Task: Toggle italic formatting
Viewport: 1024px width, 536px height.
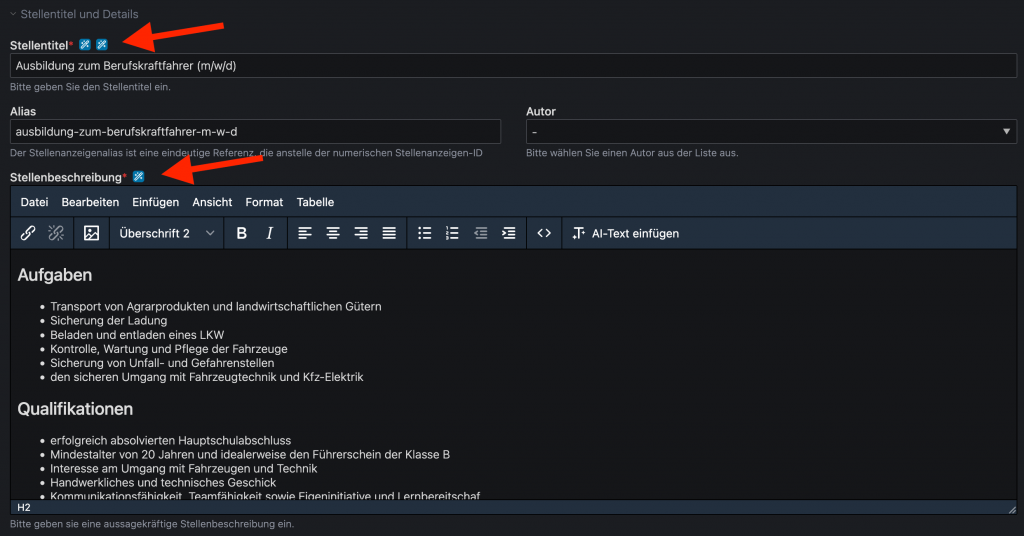Action: pyautogui.click(x=269, y=233)
